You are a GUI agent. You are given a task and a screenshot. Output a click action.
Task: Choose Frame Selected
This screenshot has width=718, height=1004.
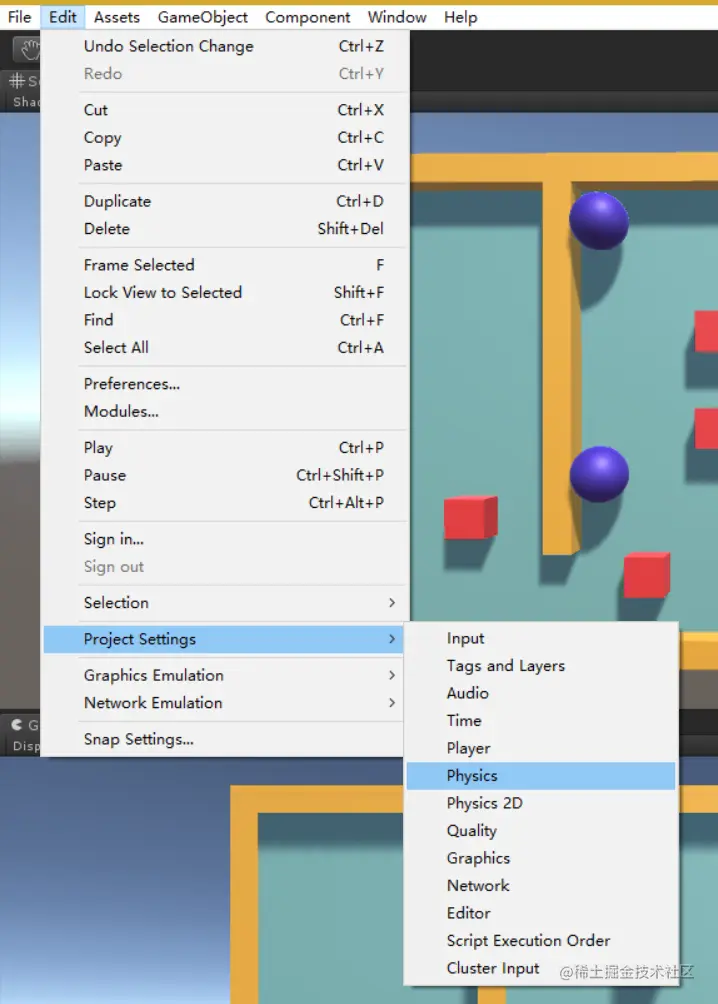(225, 264)
